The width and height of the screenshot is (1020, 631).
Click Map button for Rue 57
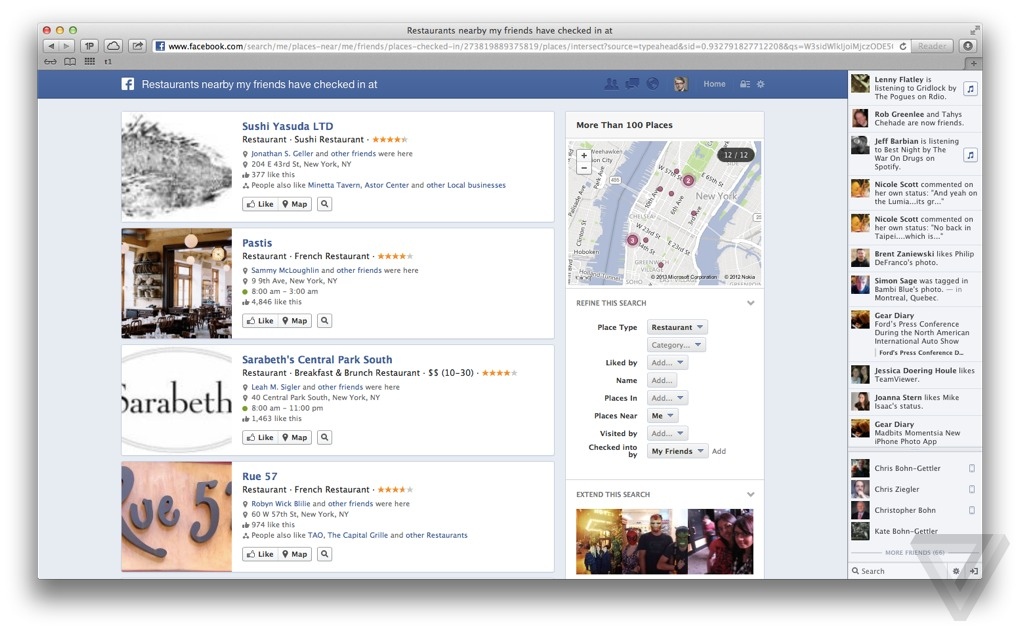tap(295, 554)
